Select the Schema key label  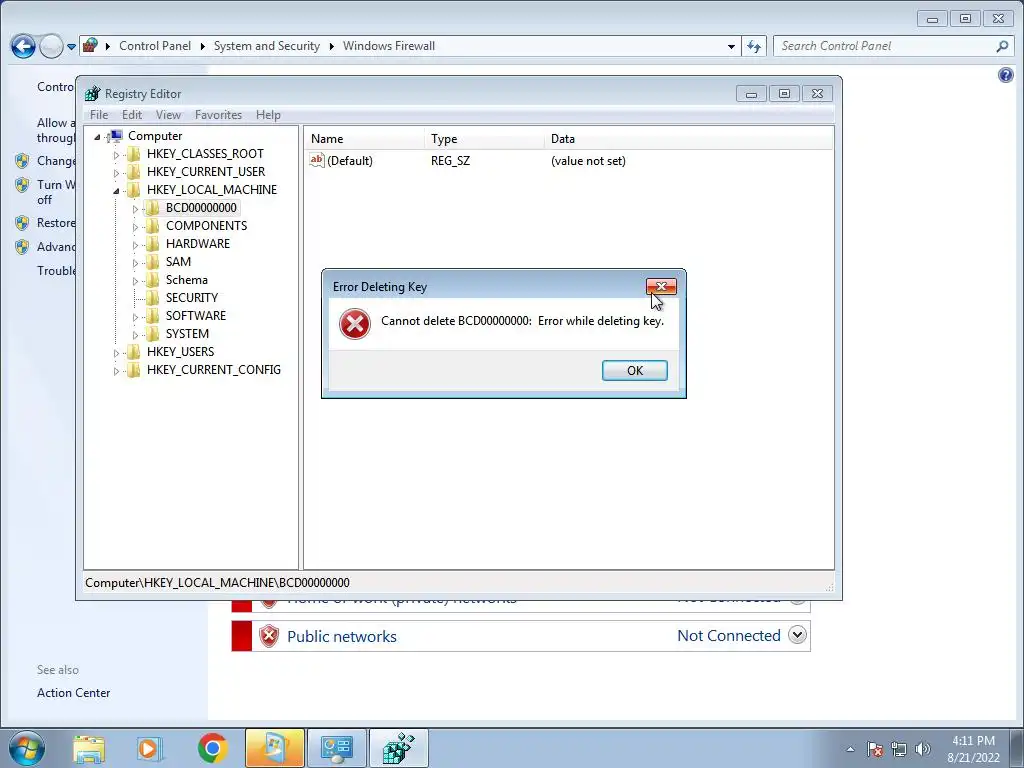click(186, 280)
